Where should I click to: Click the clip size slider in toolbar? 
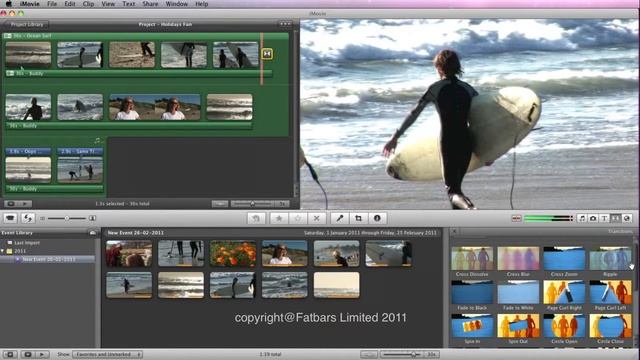tap(67, 218)
